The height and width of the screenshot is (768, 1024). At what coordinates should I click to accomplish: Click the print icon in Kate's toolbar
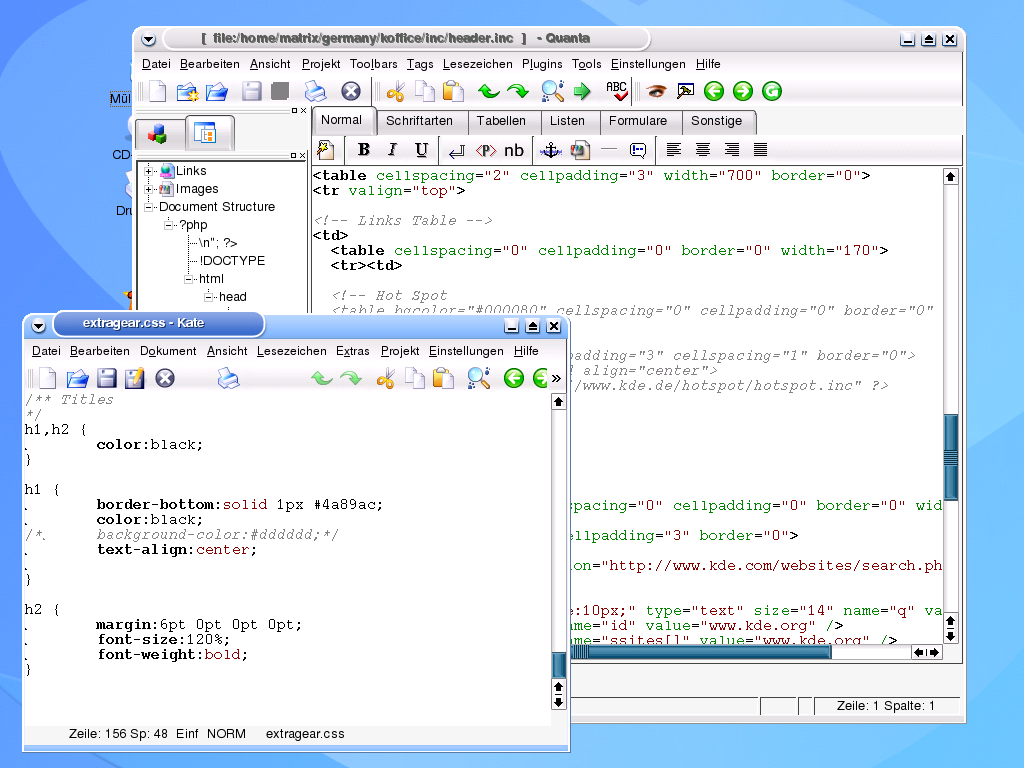point(228,378)
